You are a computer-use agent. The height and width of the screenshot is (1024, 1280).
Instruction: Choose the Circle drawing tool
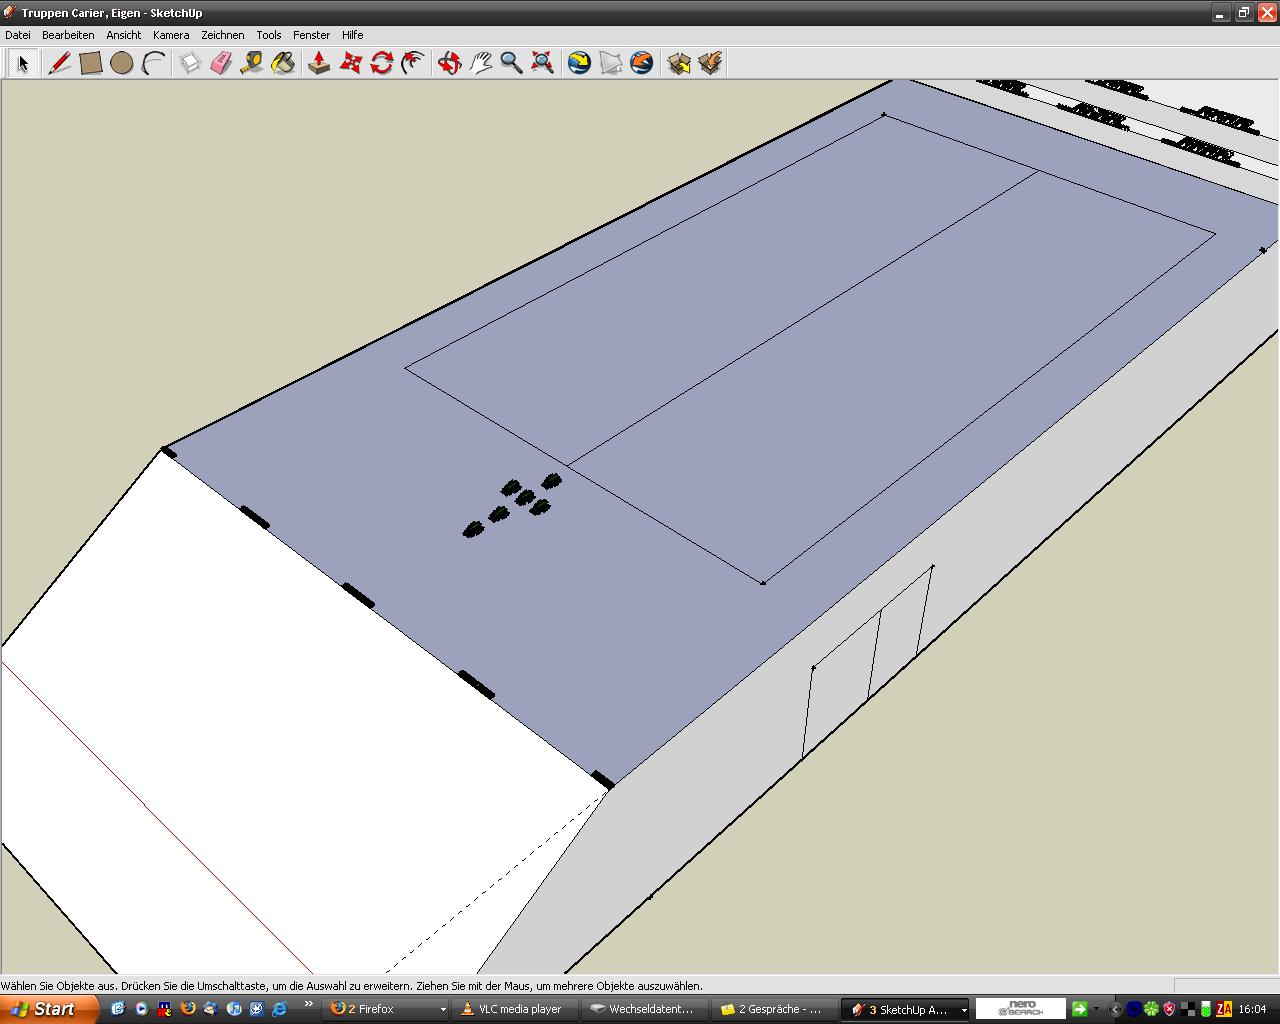tap(122, 63)
